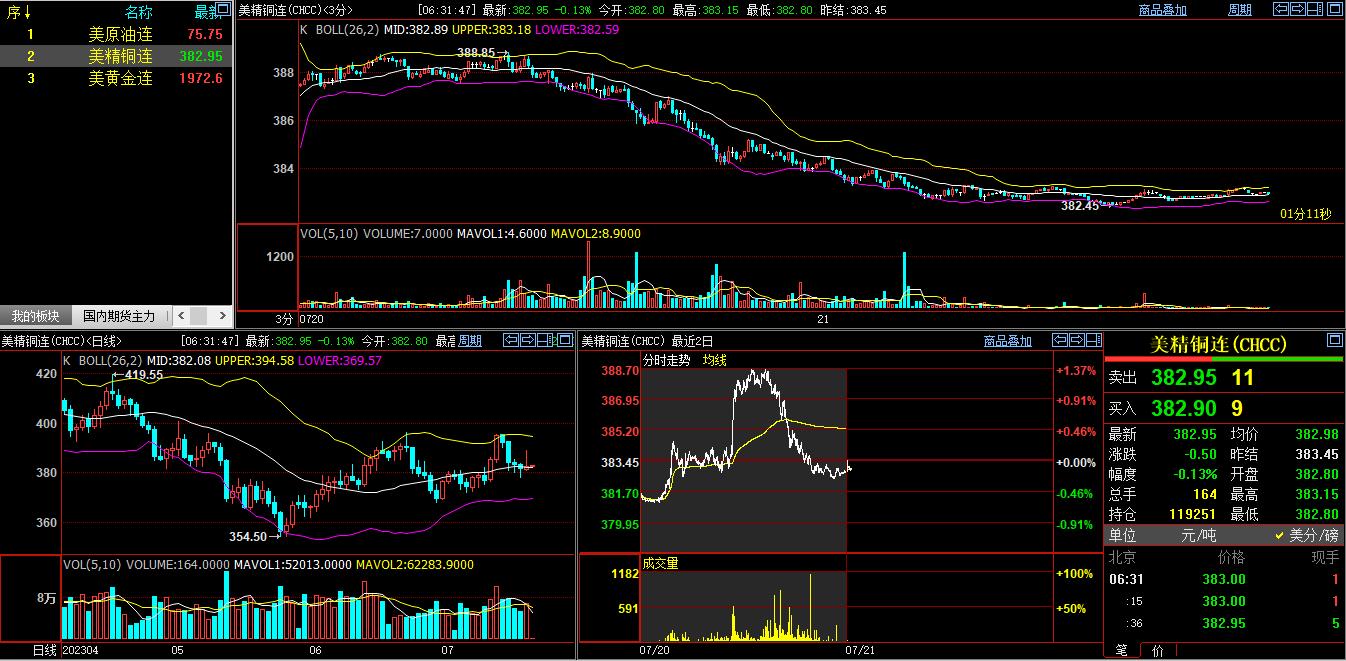Open the 价 tab below tick list
The image size is (1346, 661).
click(1157, 650)
